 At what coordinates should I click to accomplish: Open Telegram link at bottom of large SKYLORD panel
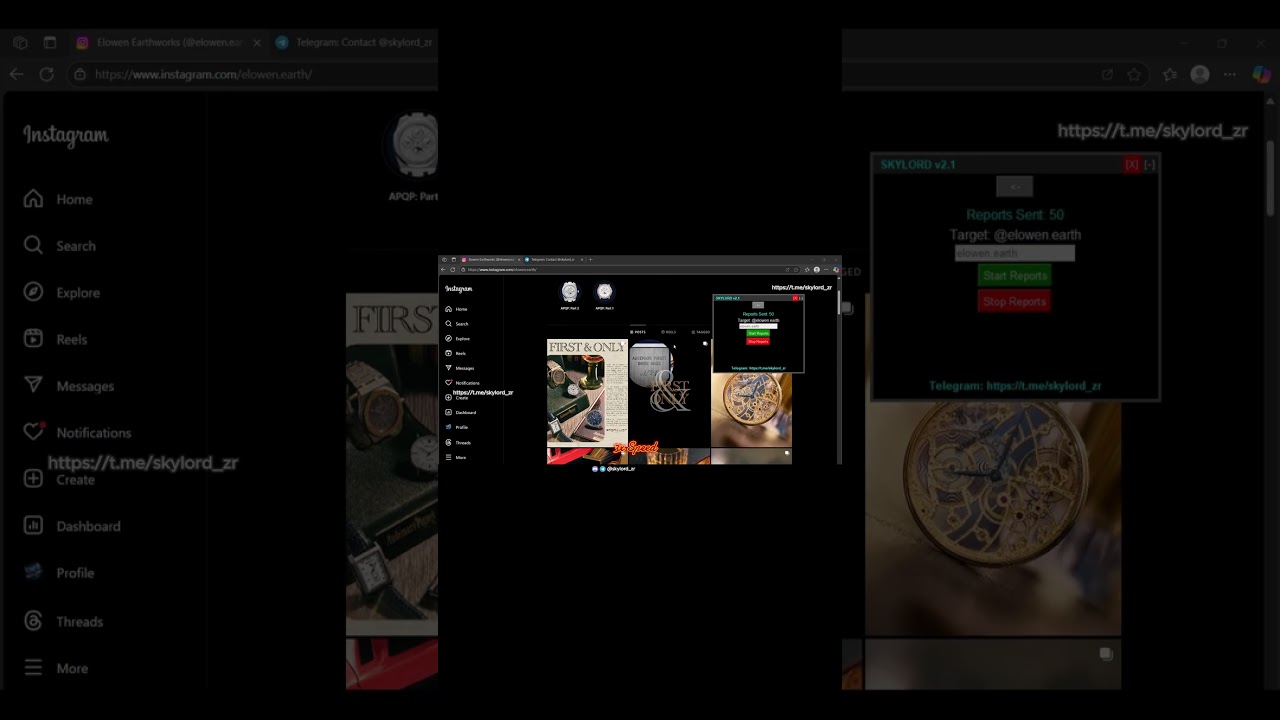tap(1015, 386)
